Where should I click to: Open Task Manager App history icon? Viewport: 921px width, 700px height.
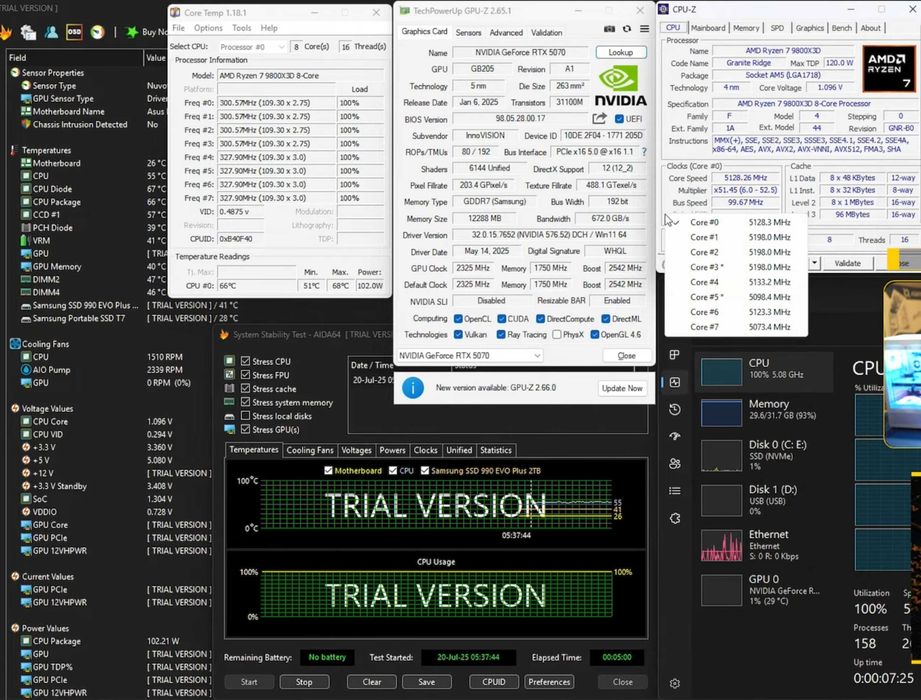pyautogui.click(x=675, y=409)
